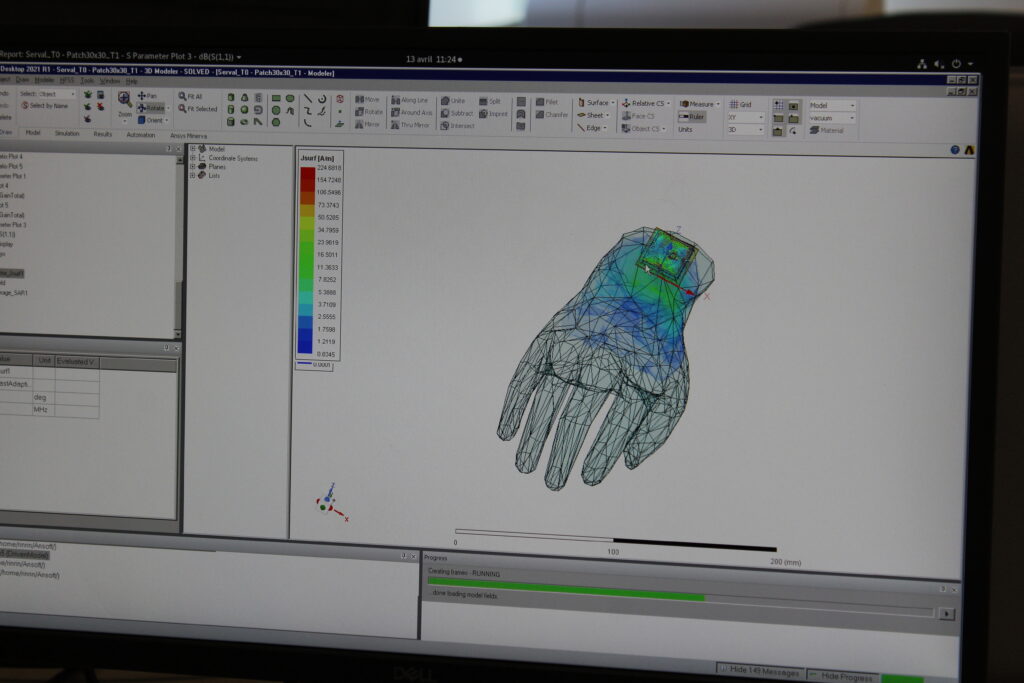Viewport: 1024px width, 683px height.
Task: Click the Evaluated V column header
Action: [x=76, y=361]
